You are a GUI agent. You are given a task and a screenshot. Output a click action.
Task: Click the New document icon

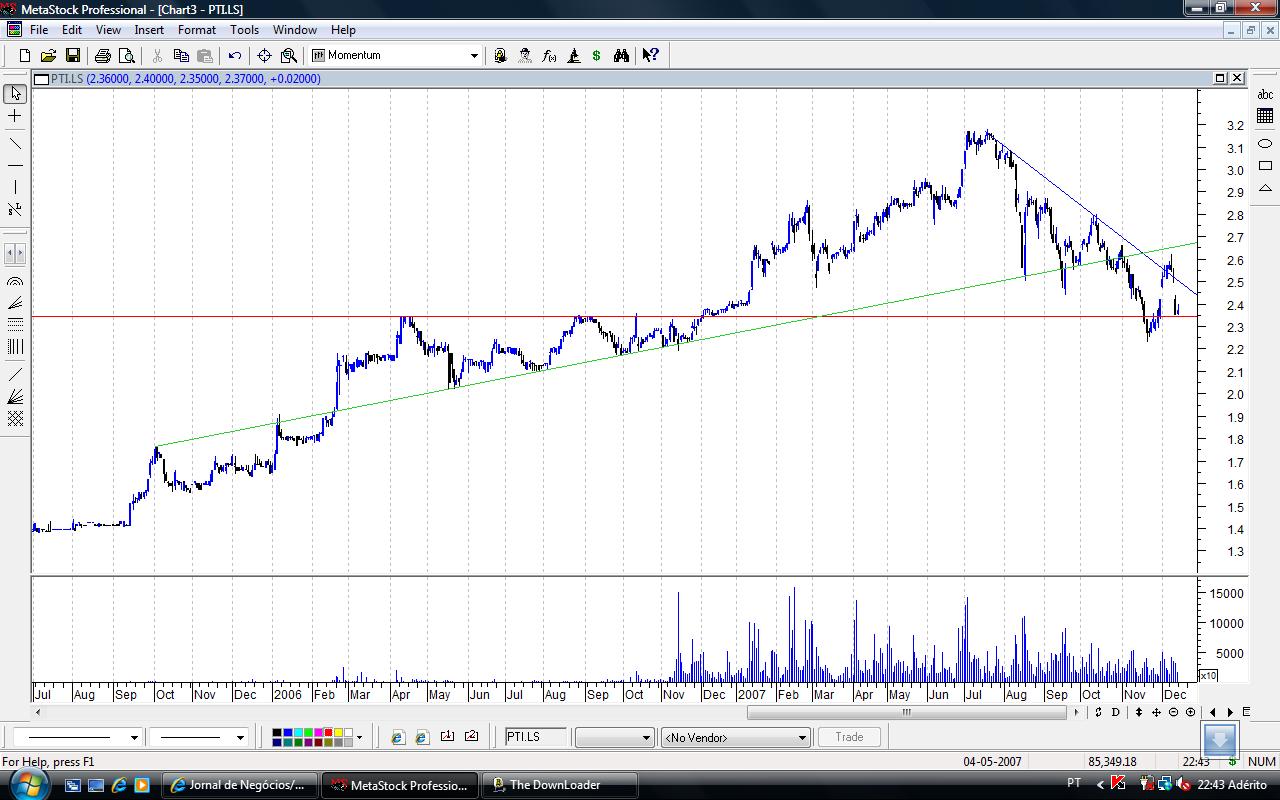[x=25, y=56]
